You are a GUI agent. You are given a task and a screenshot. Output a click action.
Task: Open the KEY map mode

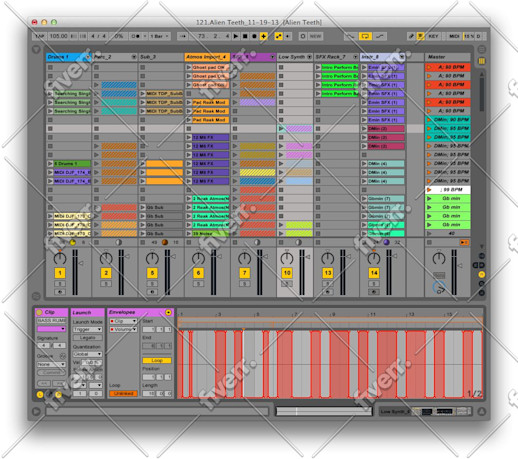[x=433, y=36]
